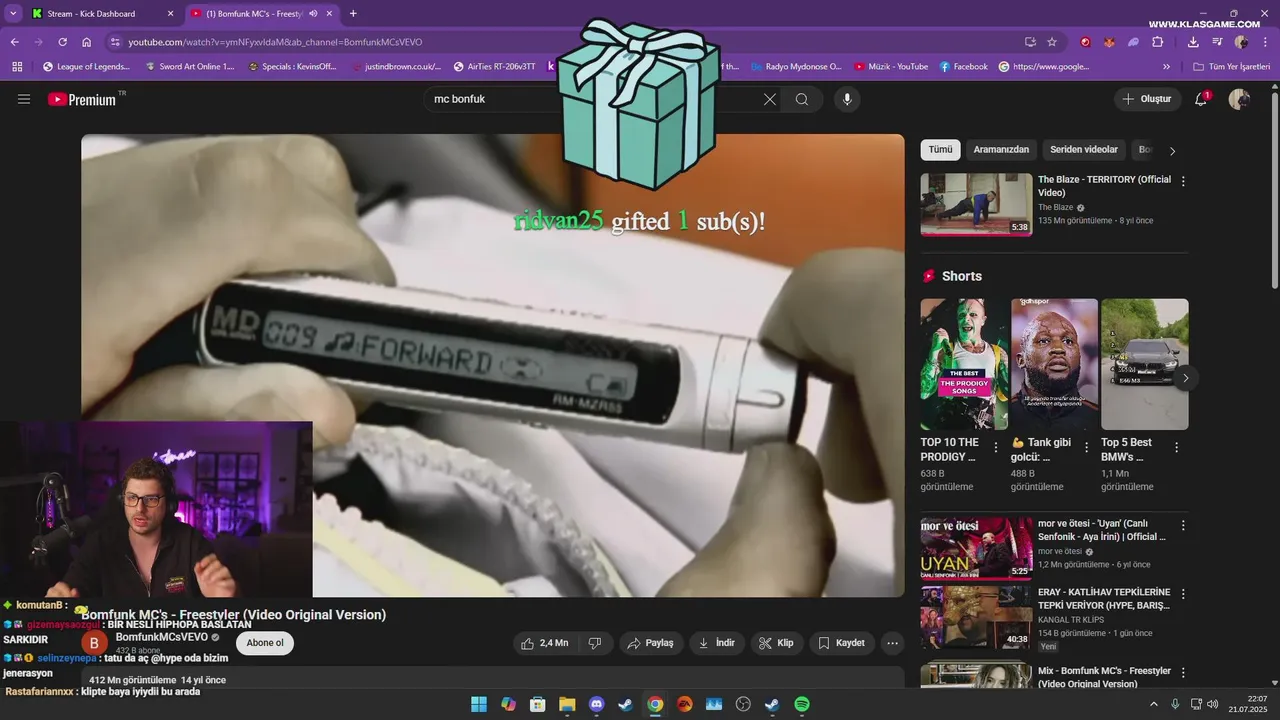Open The Blaze - TERRITORY thumbnail
The height and width of the screenshot is (720, 1280).
click(x=977, y=205)
